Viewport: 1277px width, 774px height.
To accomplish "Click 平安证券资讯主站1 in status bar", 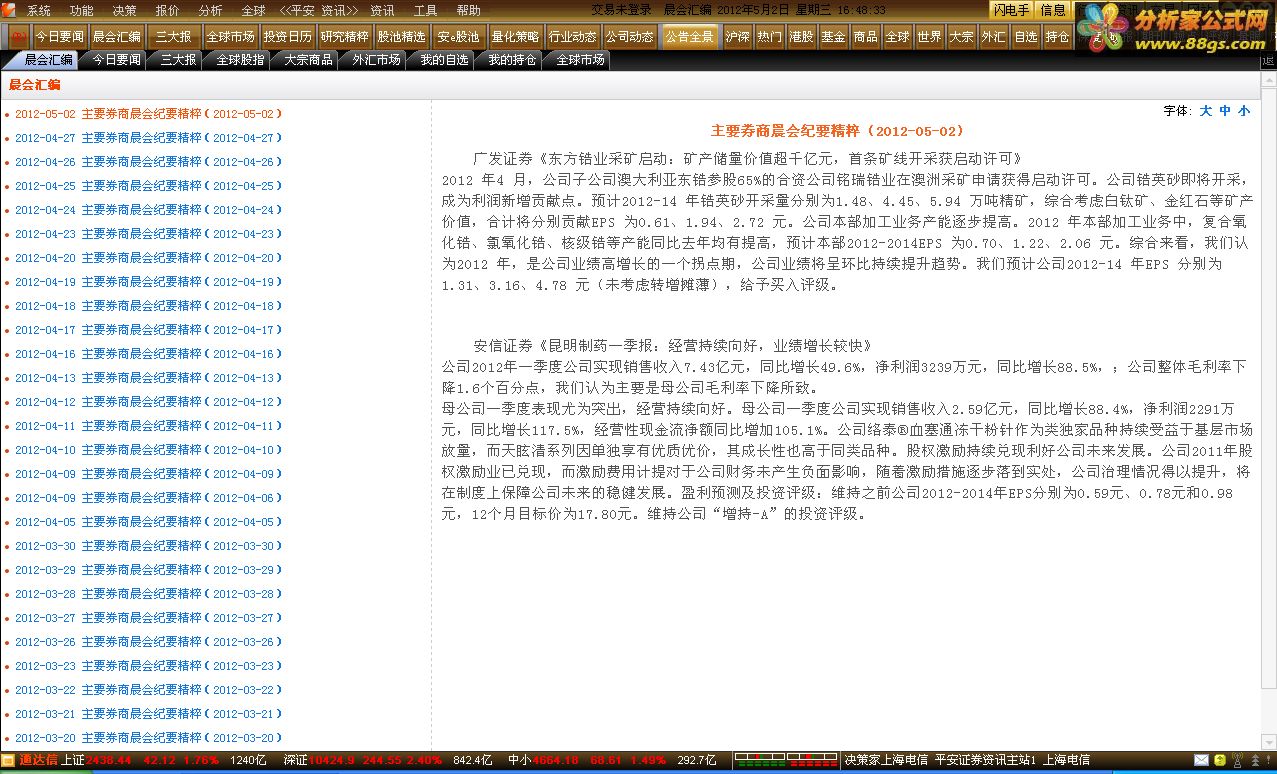I will 985,760.
